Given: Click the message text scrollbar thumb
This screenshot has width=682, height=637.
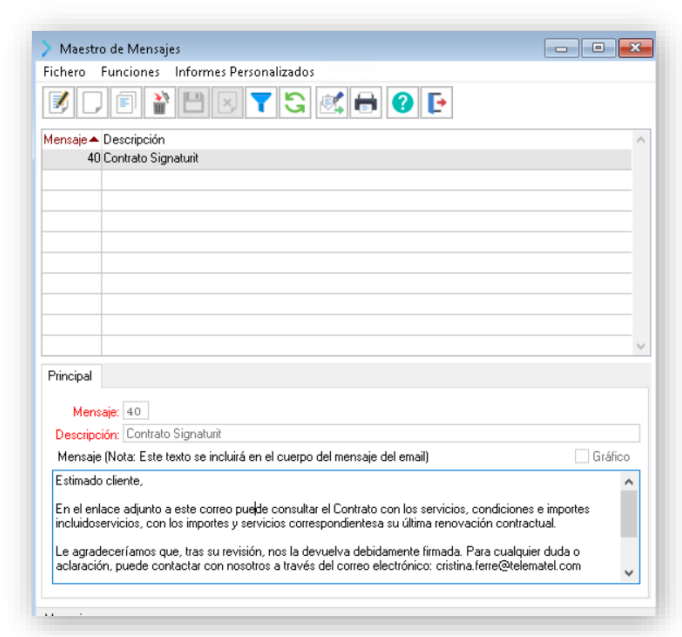Looking at the screenshot, I should coord(629,514).
